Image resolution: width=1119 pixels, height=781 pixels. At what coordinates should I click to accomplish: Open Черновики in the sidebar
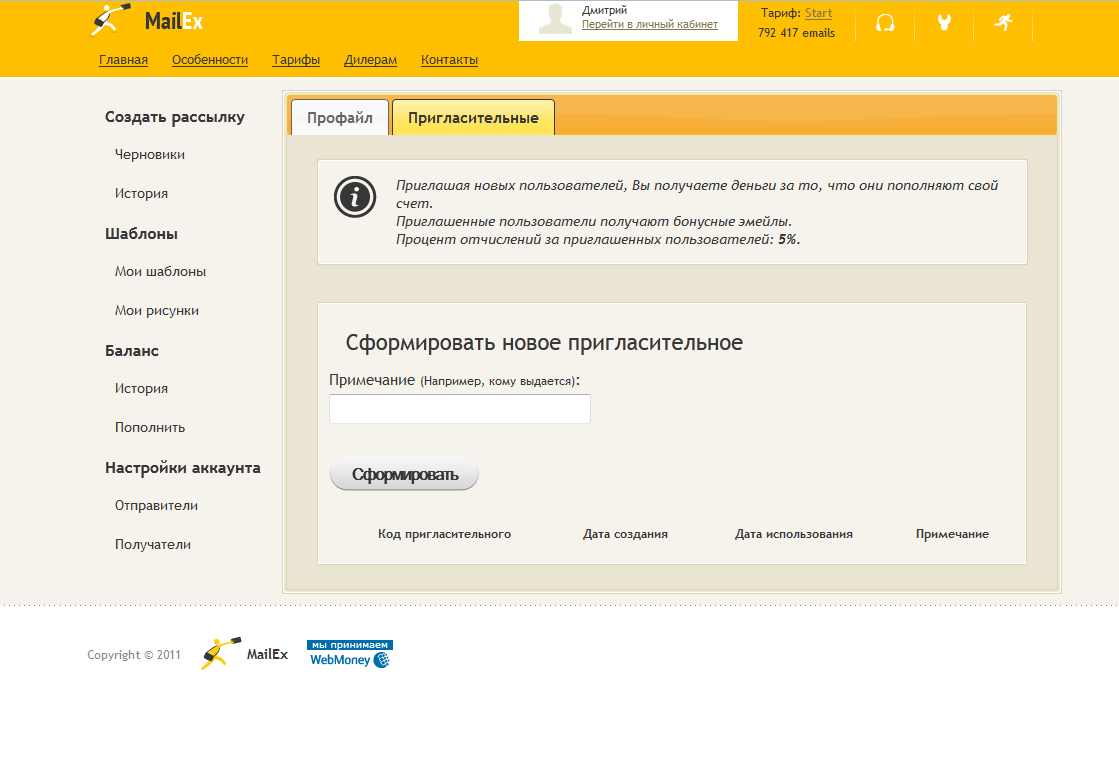(149, 155)
